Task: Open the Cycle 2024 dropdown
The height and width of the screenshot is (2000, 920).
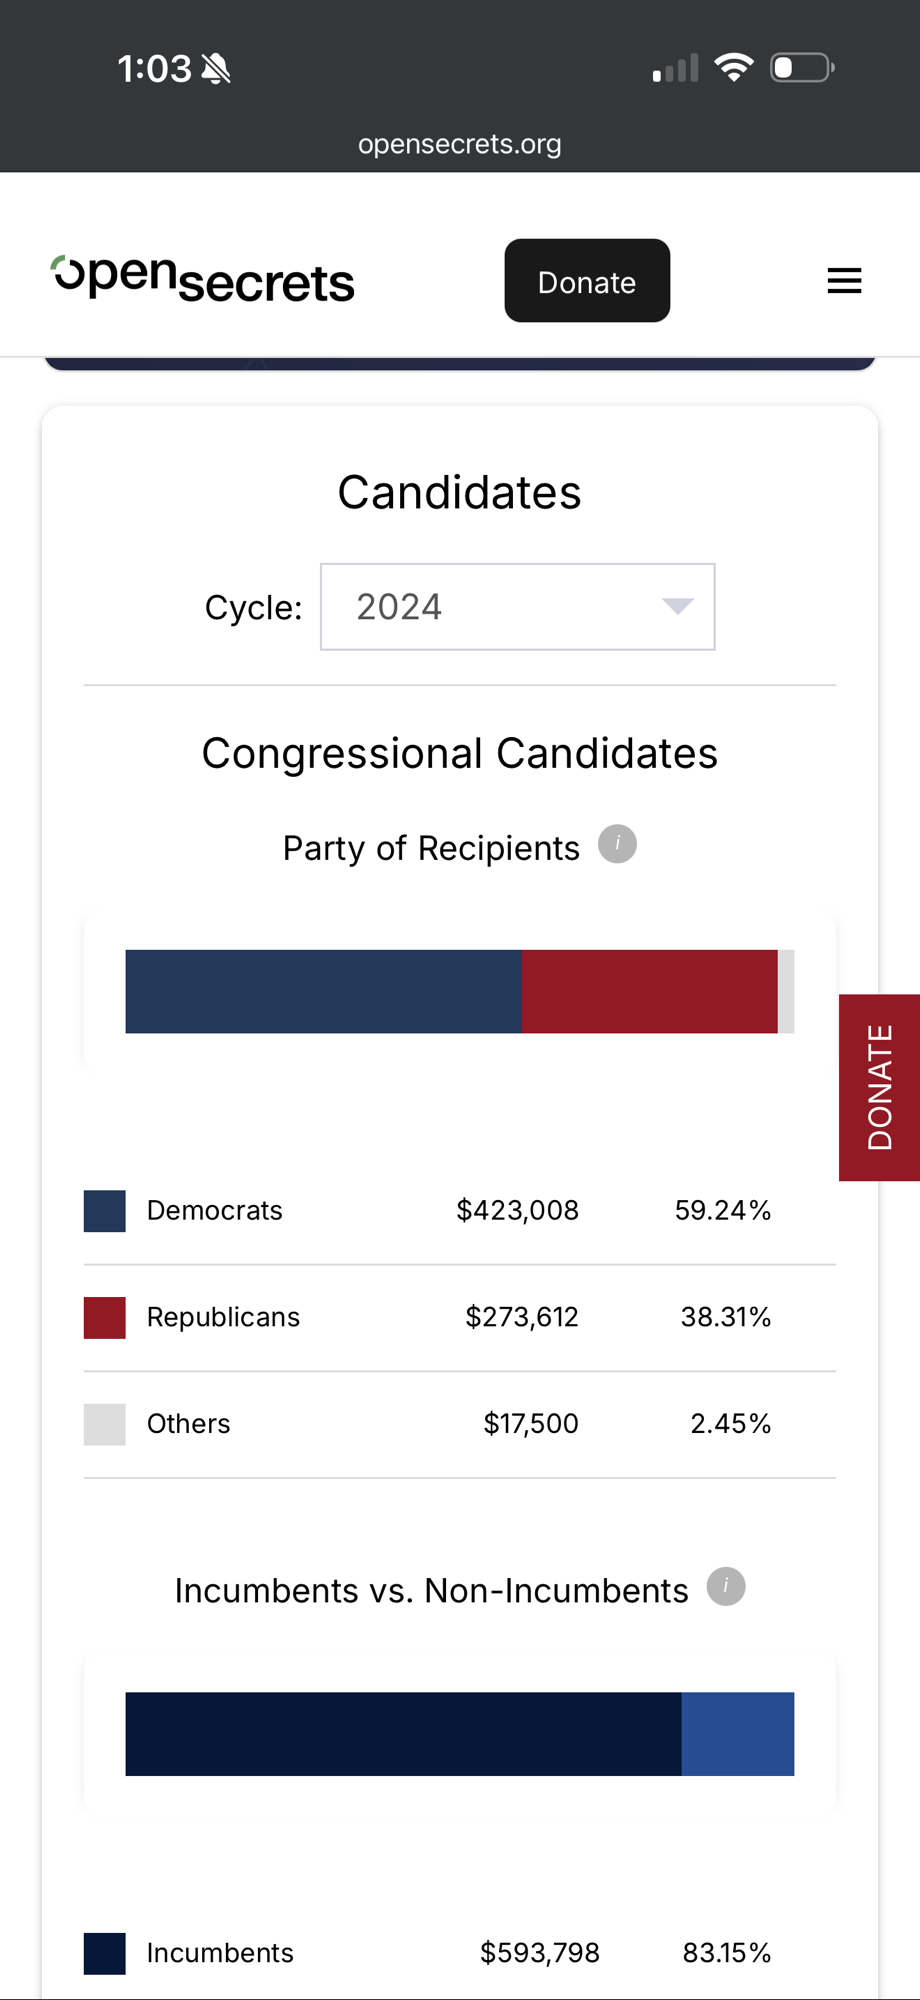Action: coord(516,607)
